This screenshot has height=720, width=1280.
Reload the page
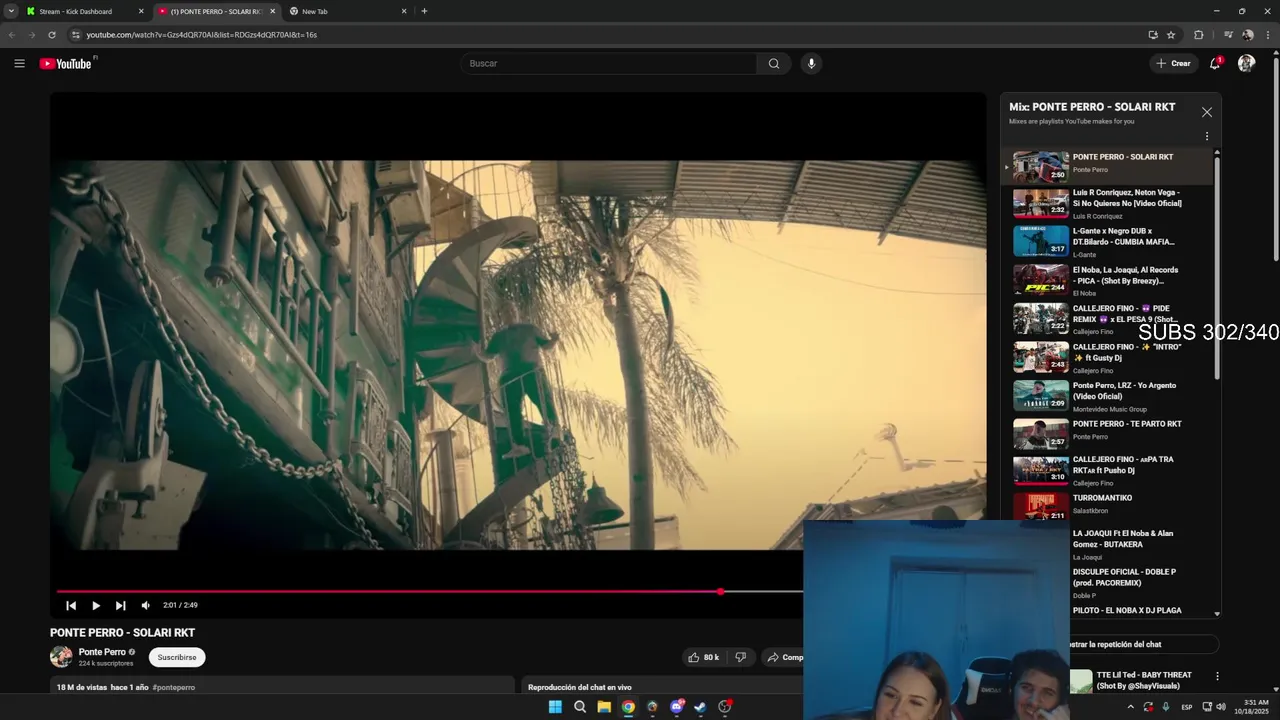52,34
